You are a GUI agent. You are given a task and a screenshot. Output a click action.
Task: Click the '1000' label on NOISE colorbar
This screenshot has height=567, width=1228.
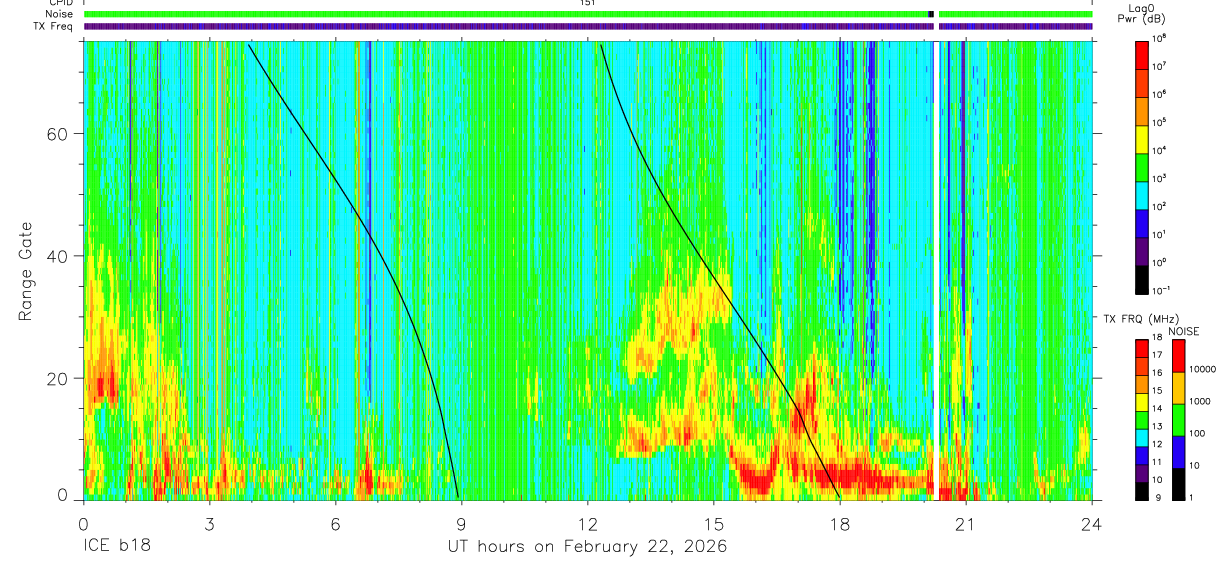tap(1200, 403)
